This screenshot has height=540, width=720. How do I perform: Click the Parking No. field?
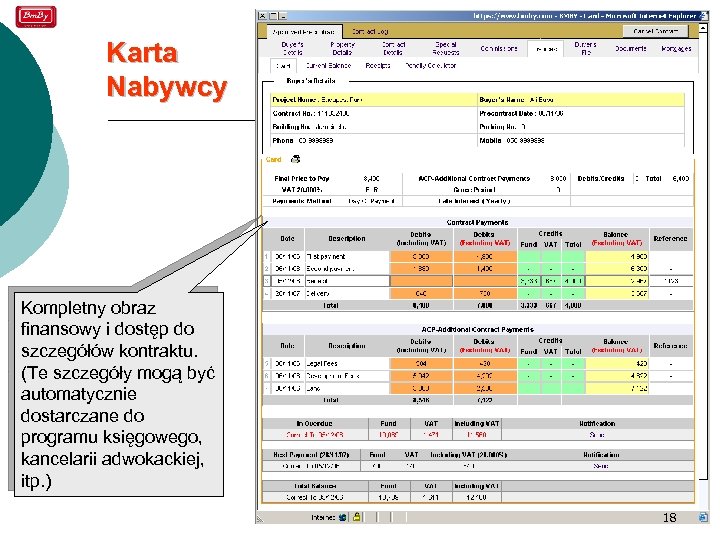point(502,127)
